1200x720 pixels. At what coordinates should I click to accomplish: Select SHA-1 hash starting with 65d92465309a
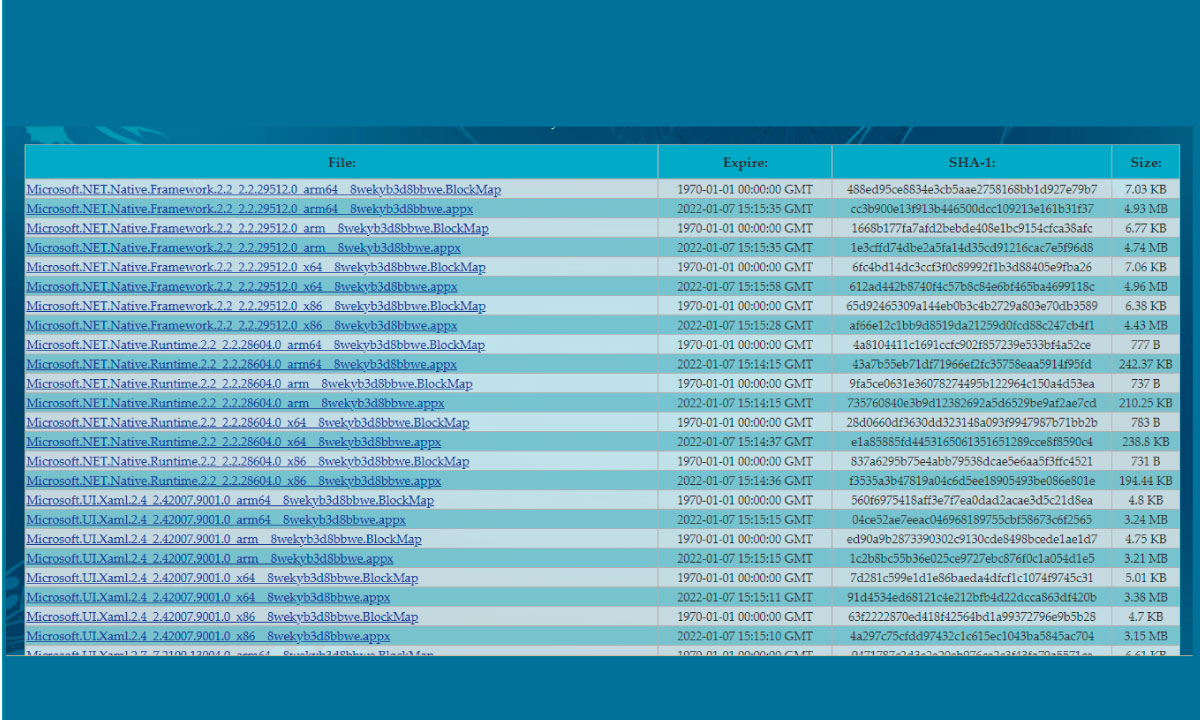coord(972,306)
